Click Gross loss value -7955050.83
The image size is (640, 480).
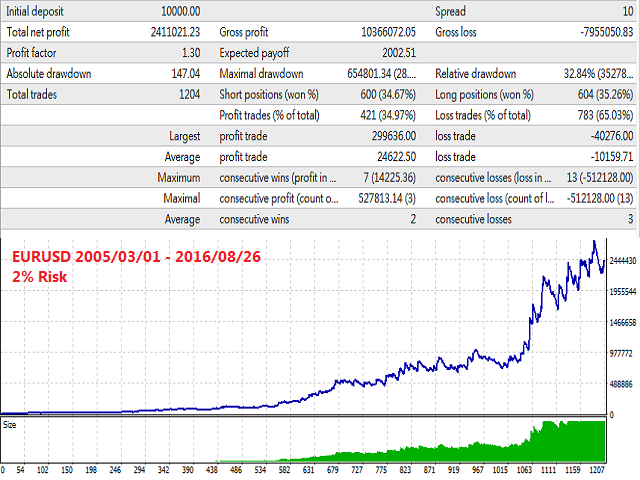pos(607,32)
